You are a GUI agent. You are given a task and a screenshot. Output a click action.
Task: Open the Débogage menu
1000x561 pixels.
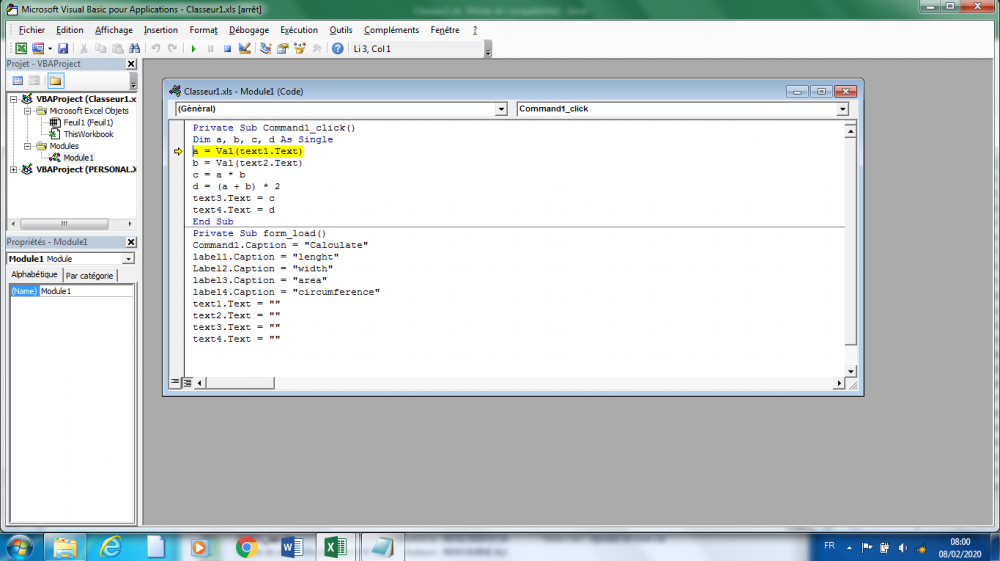click(x=249, y=30)
